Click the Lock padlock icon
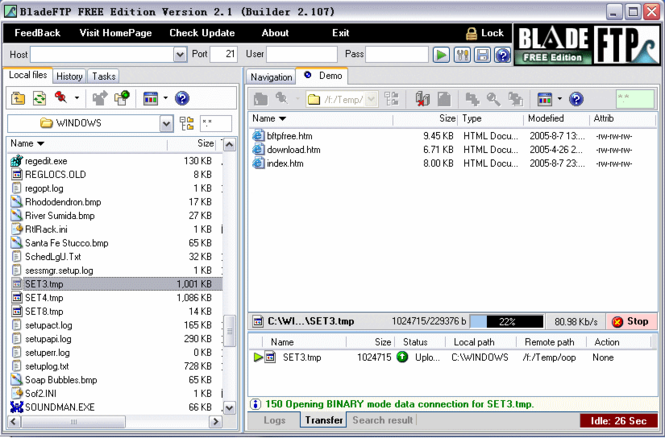The height and width of the screenshot is (438, 665). pyautogui.click(x=471, y=33)
